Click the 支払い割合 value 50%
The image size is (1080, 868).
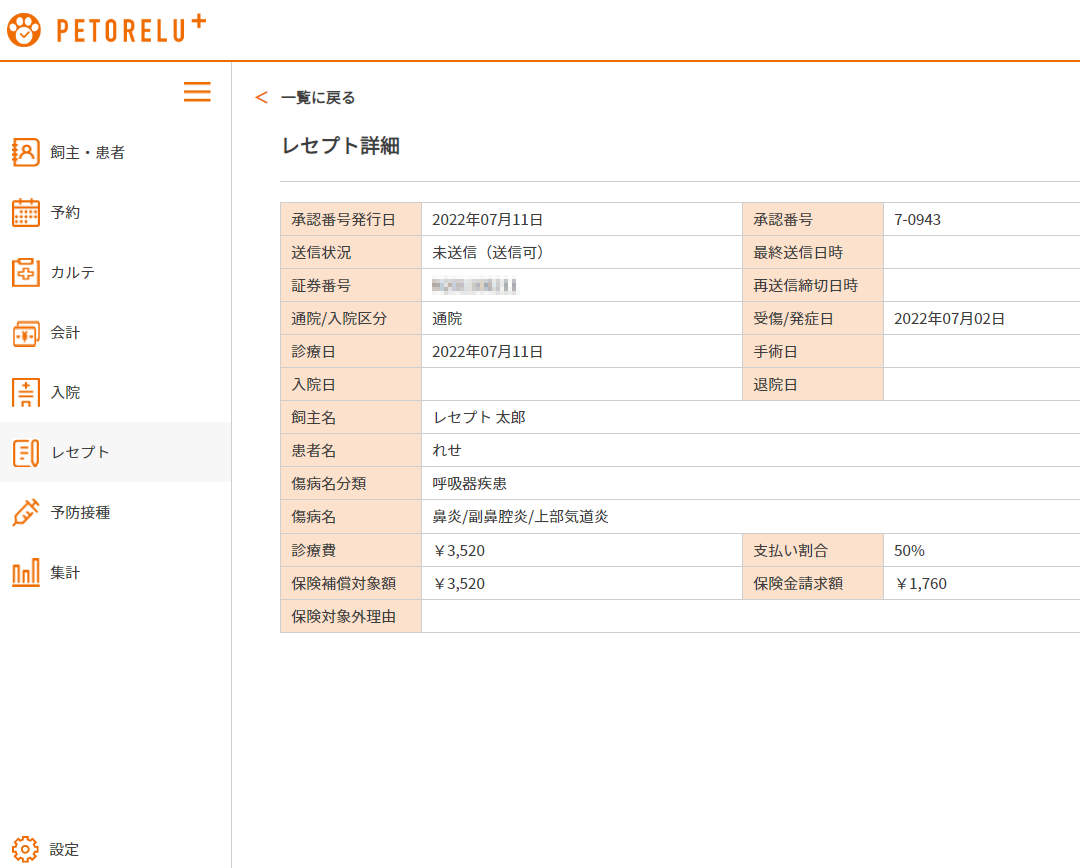tap(909, 551)
